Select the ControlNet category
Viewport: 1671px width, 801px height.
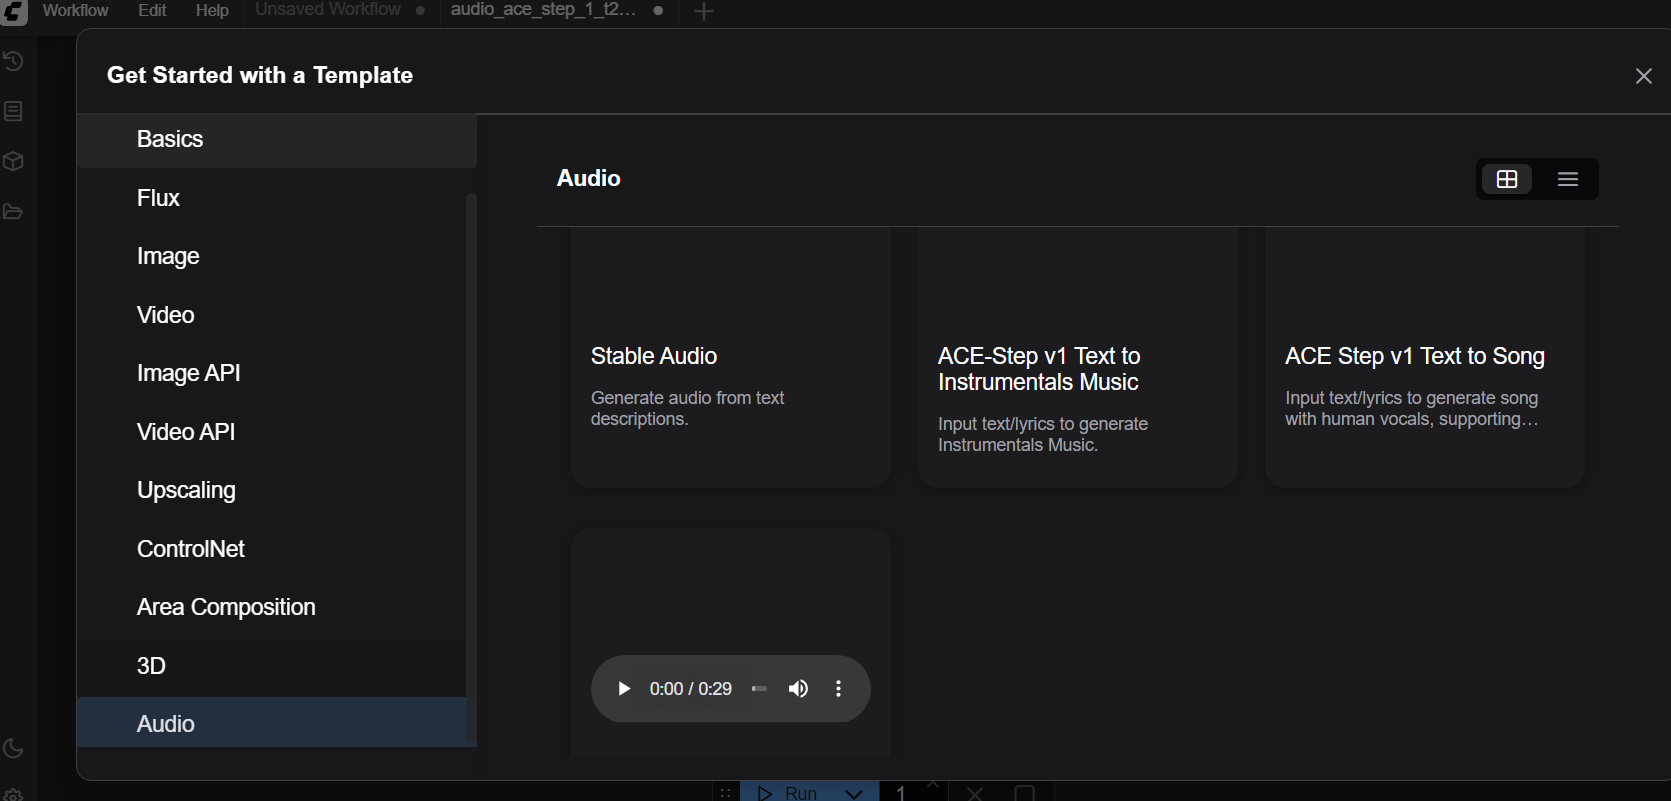coord(271,549)
